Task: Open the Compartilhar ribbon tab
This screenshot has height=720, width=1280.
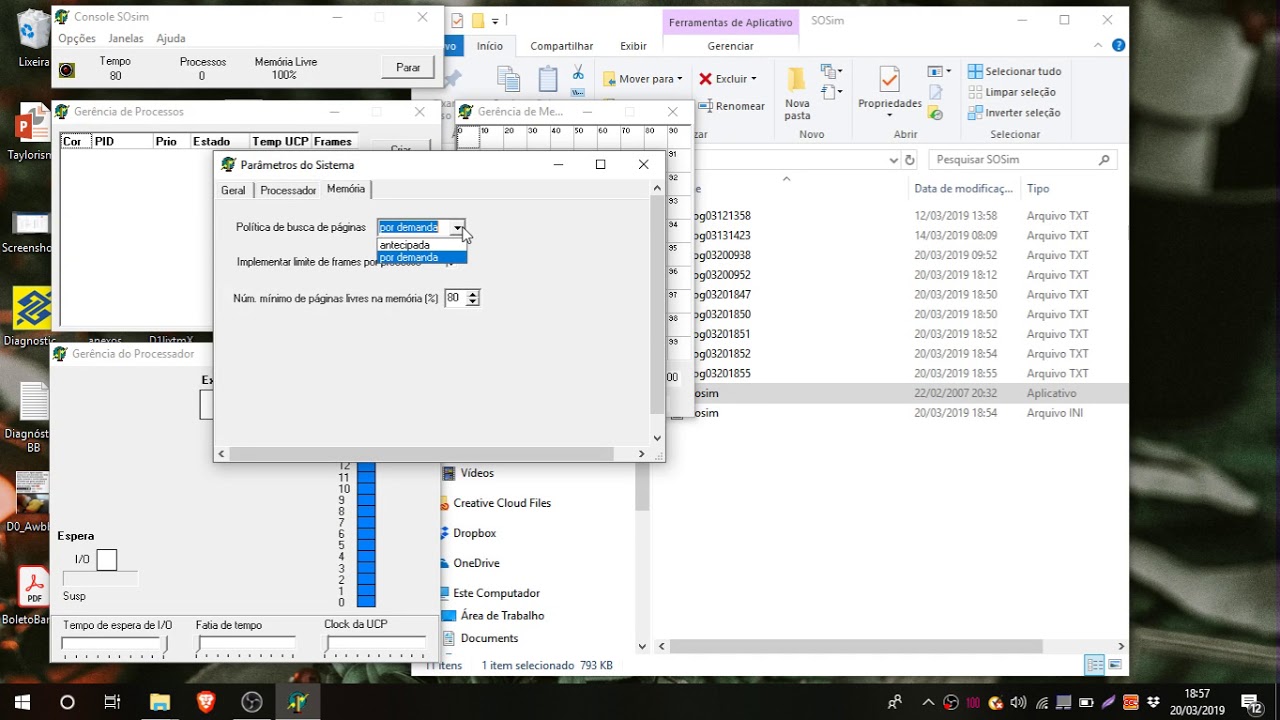Action: 561,46
